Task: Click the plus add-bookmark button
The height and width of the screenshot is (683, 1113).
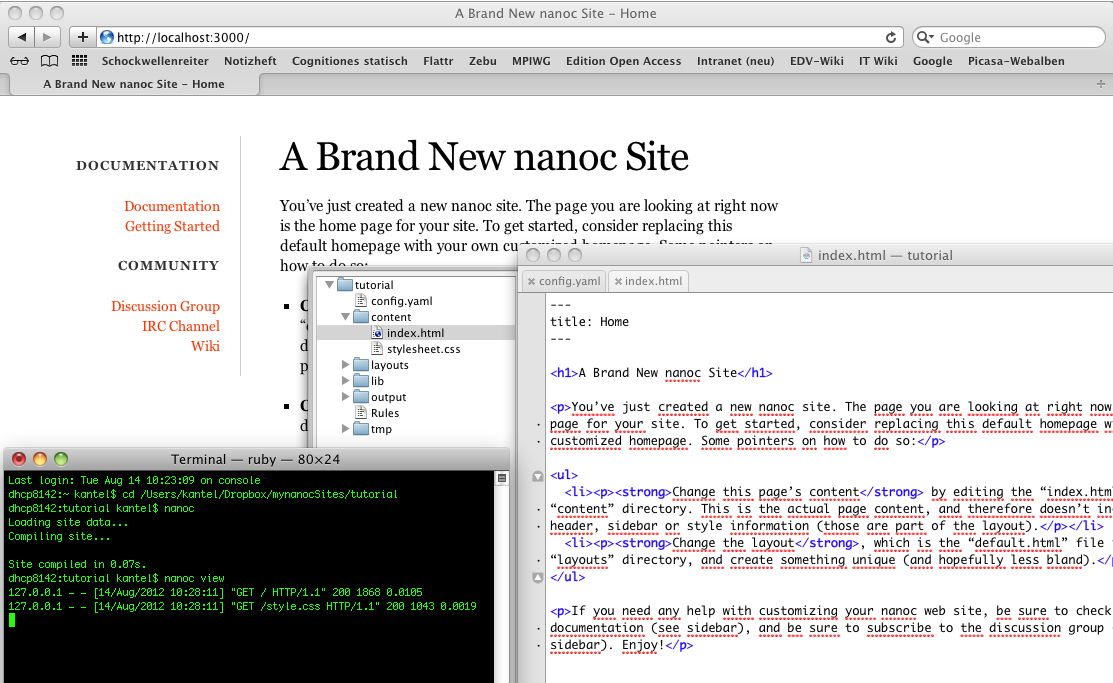Action: tap(82, 37)
